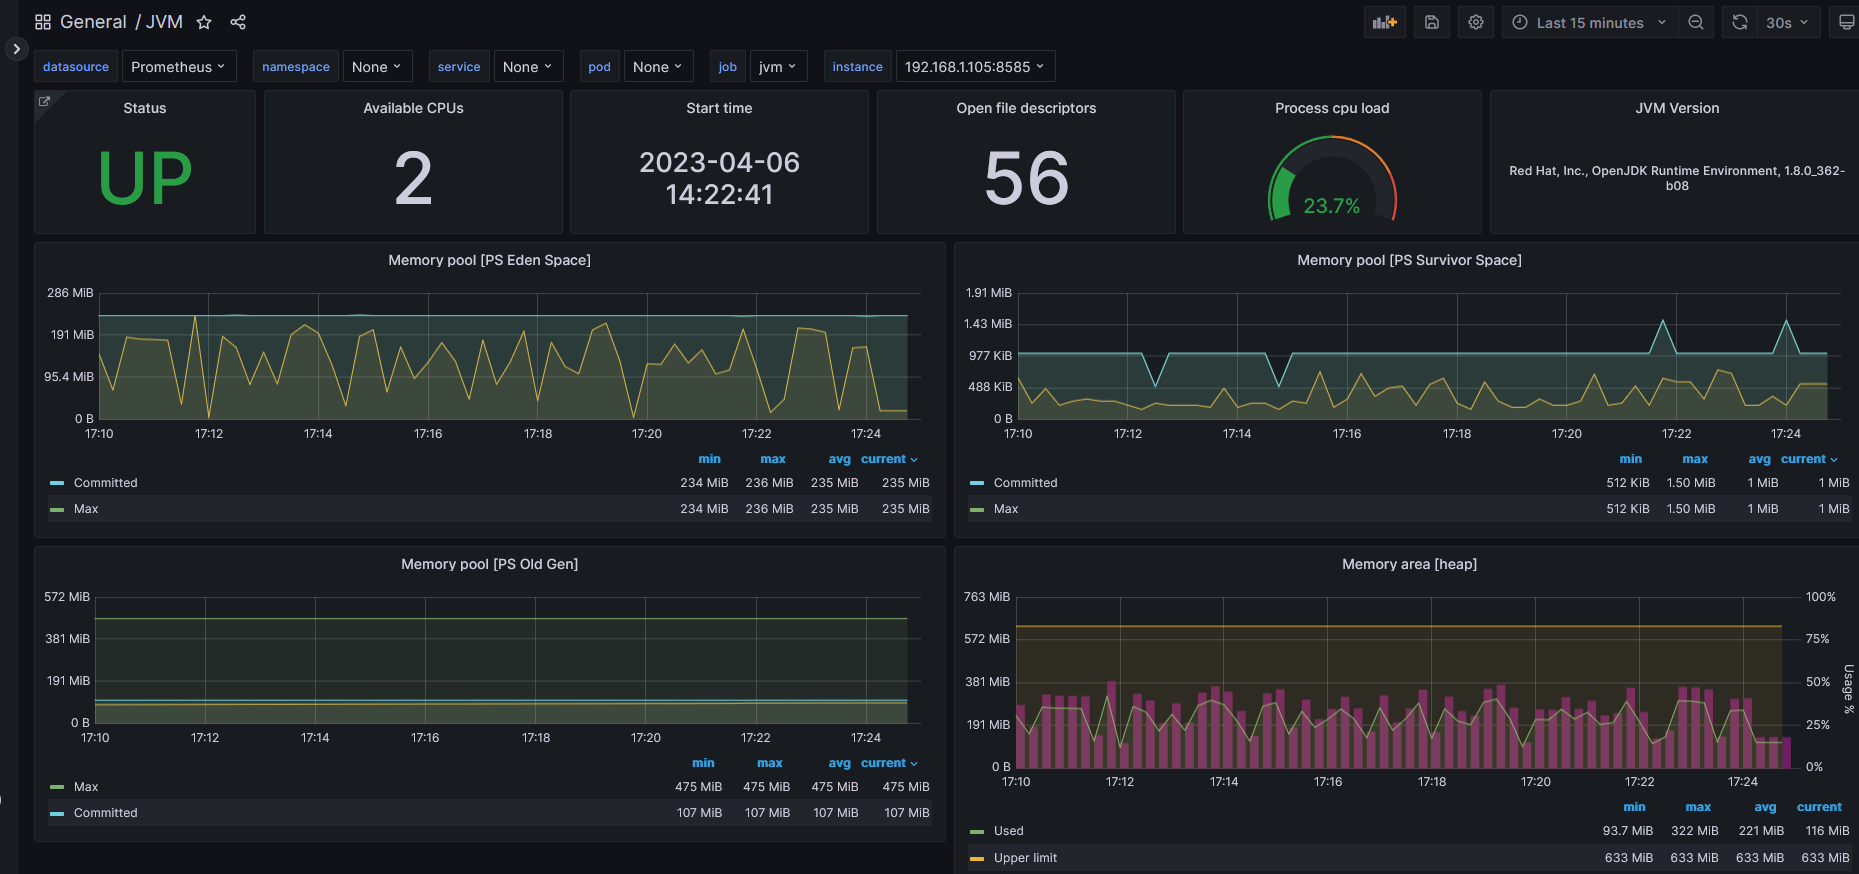Change color of Old Gen Max swatch

(x=57, y=787)
